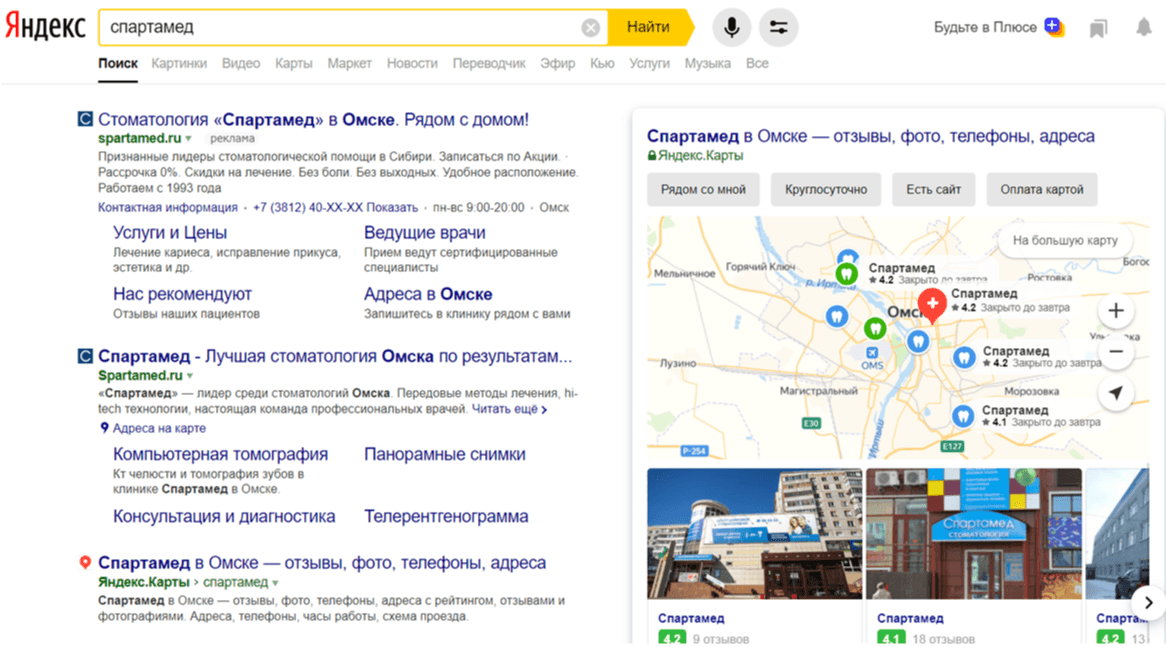Clear the search field with the X icon
Viewport: 1166px width, 647px height.
[x=590, y=28]
